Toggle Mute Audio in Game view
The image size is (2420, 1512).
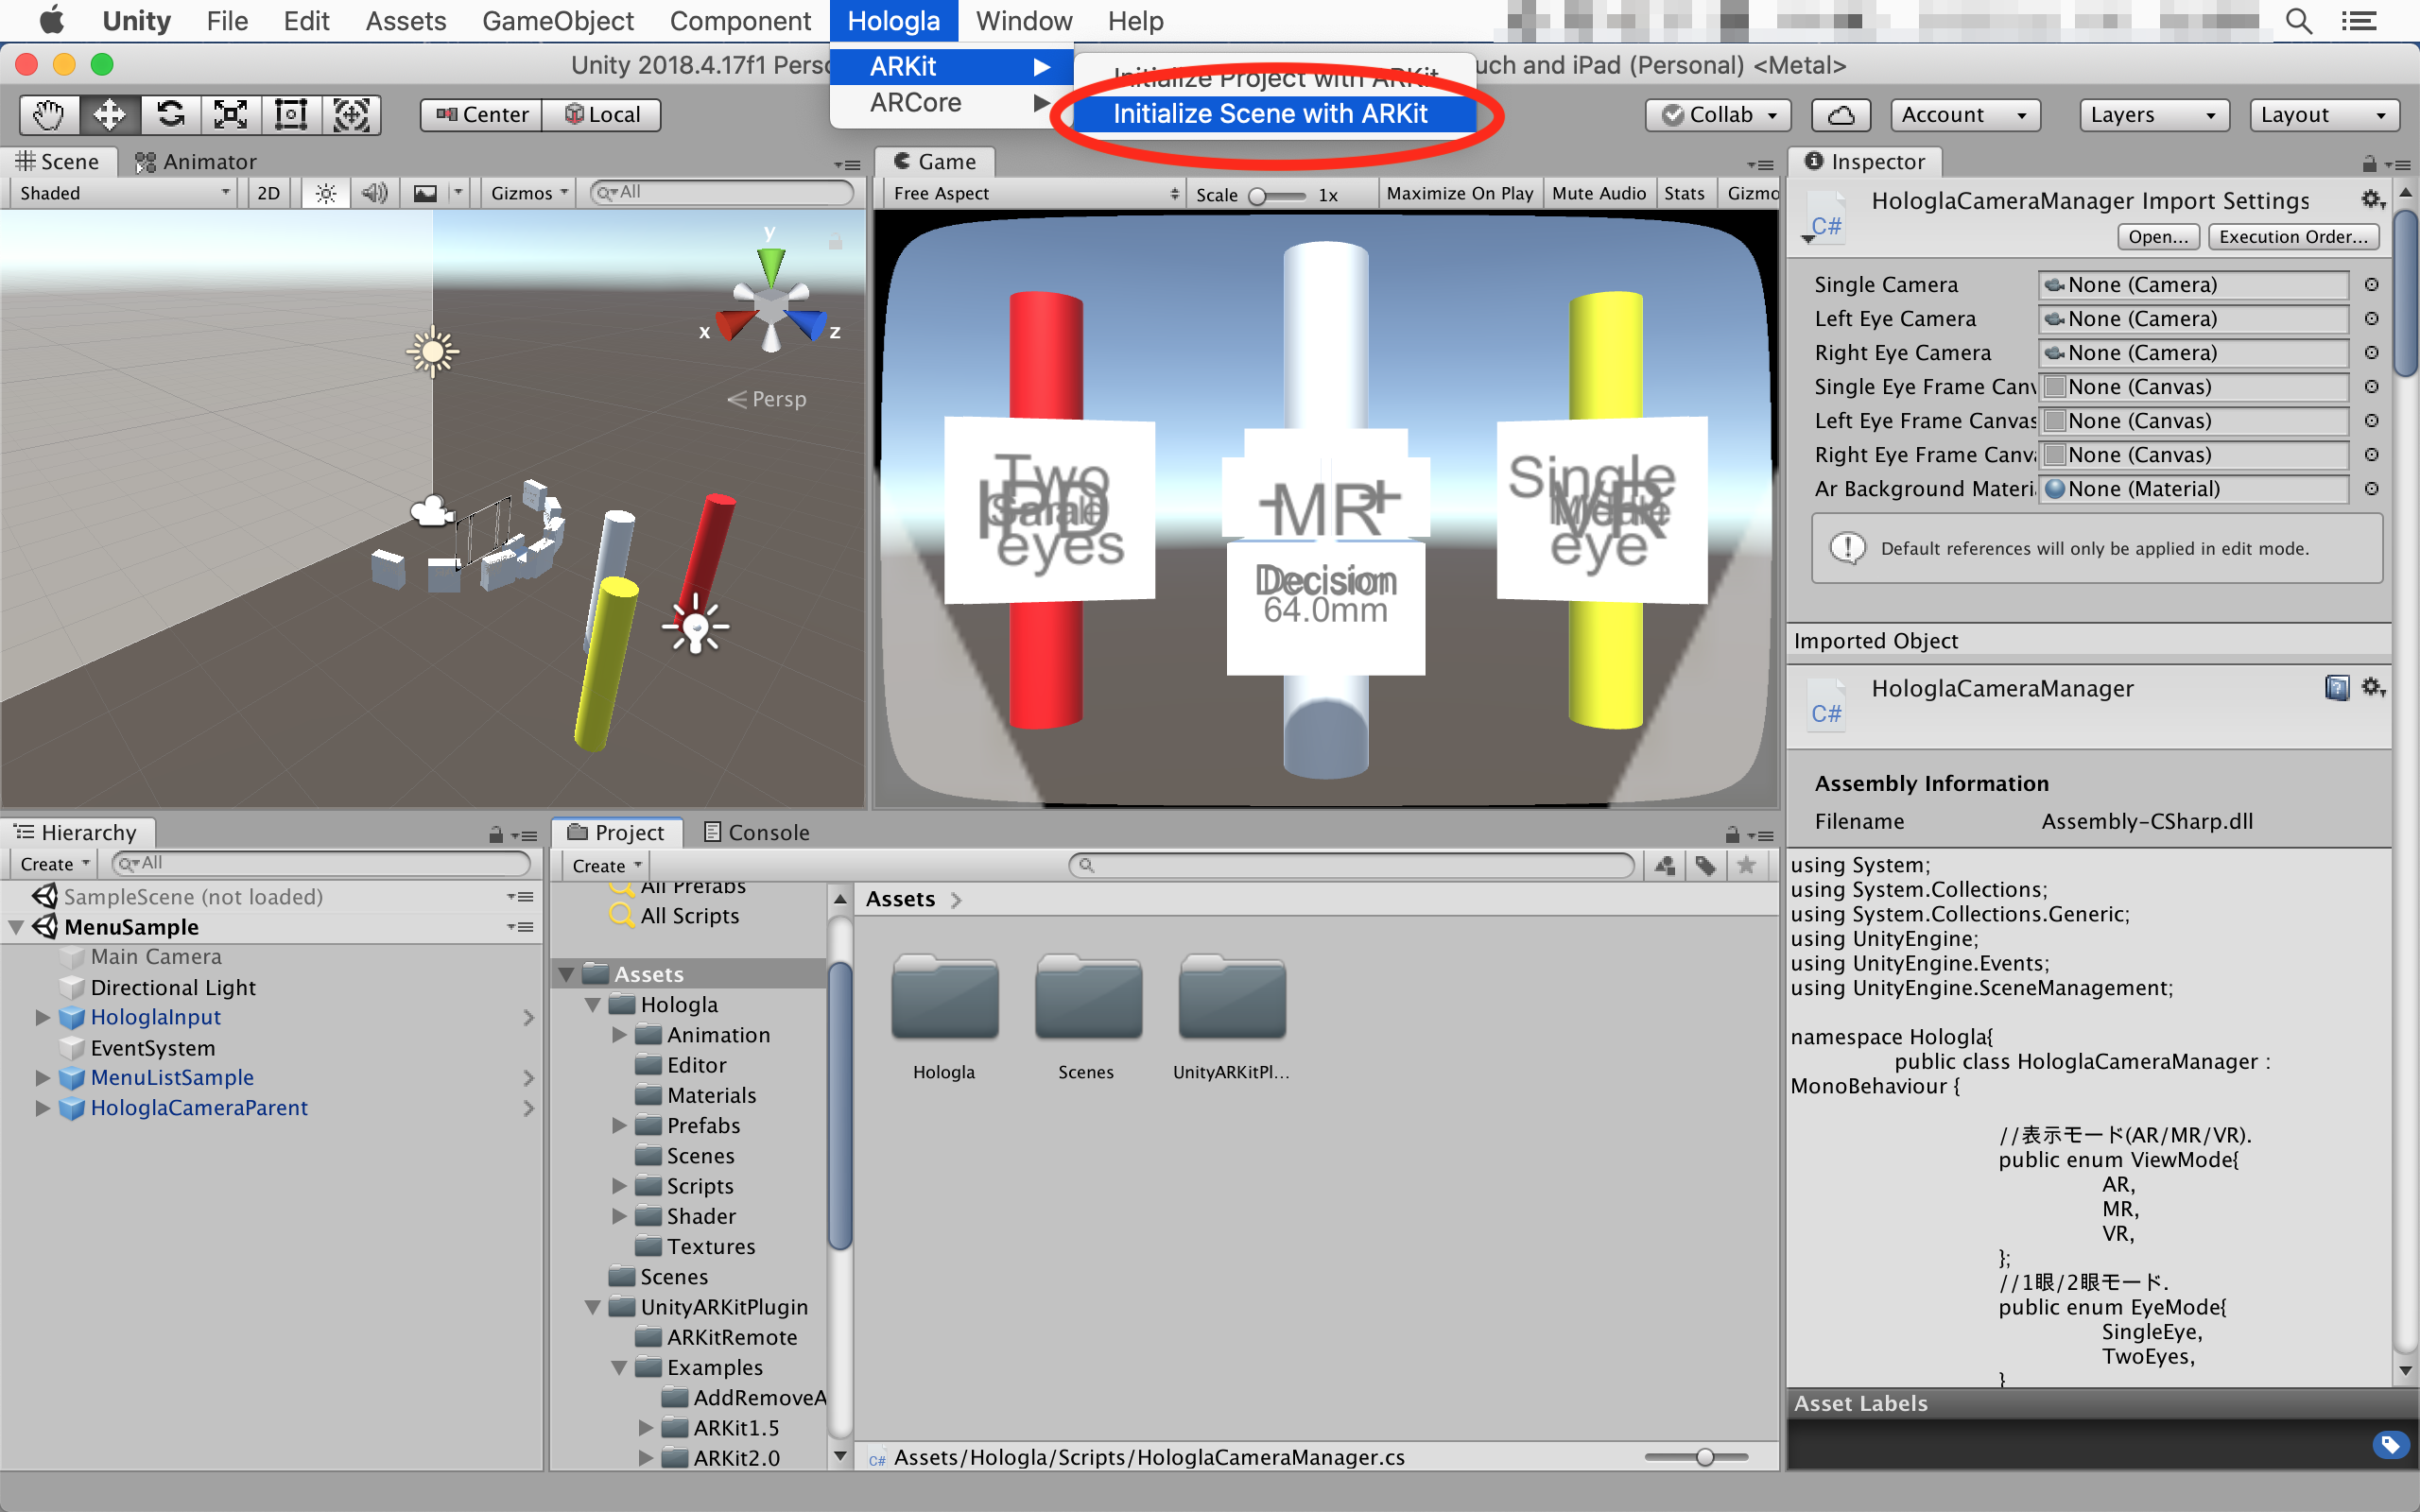[x=1598, y=193]
